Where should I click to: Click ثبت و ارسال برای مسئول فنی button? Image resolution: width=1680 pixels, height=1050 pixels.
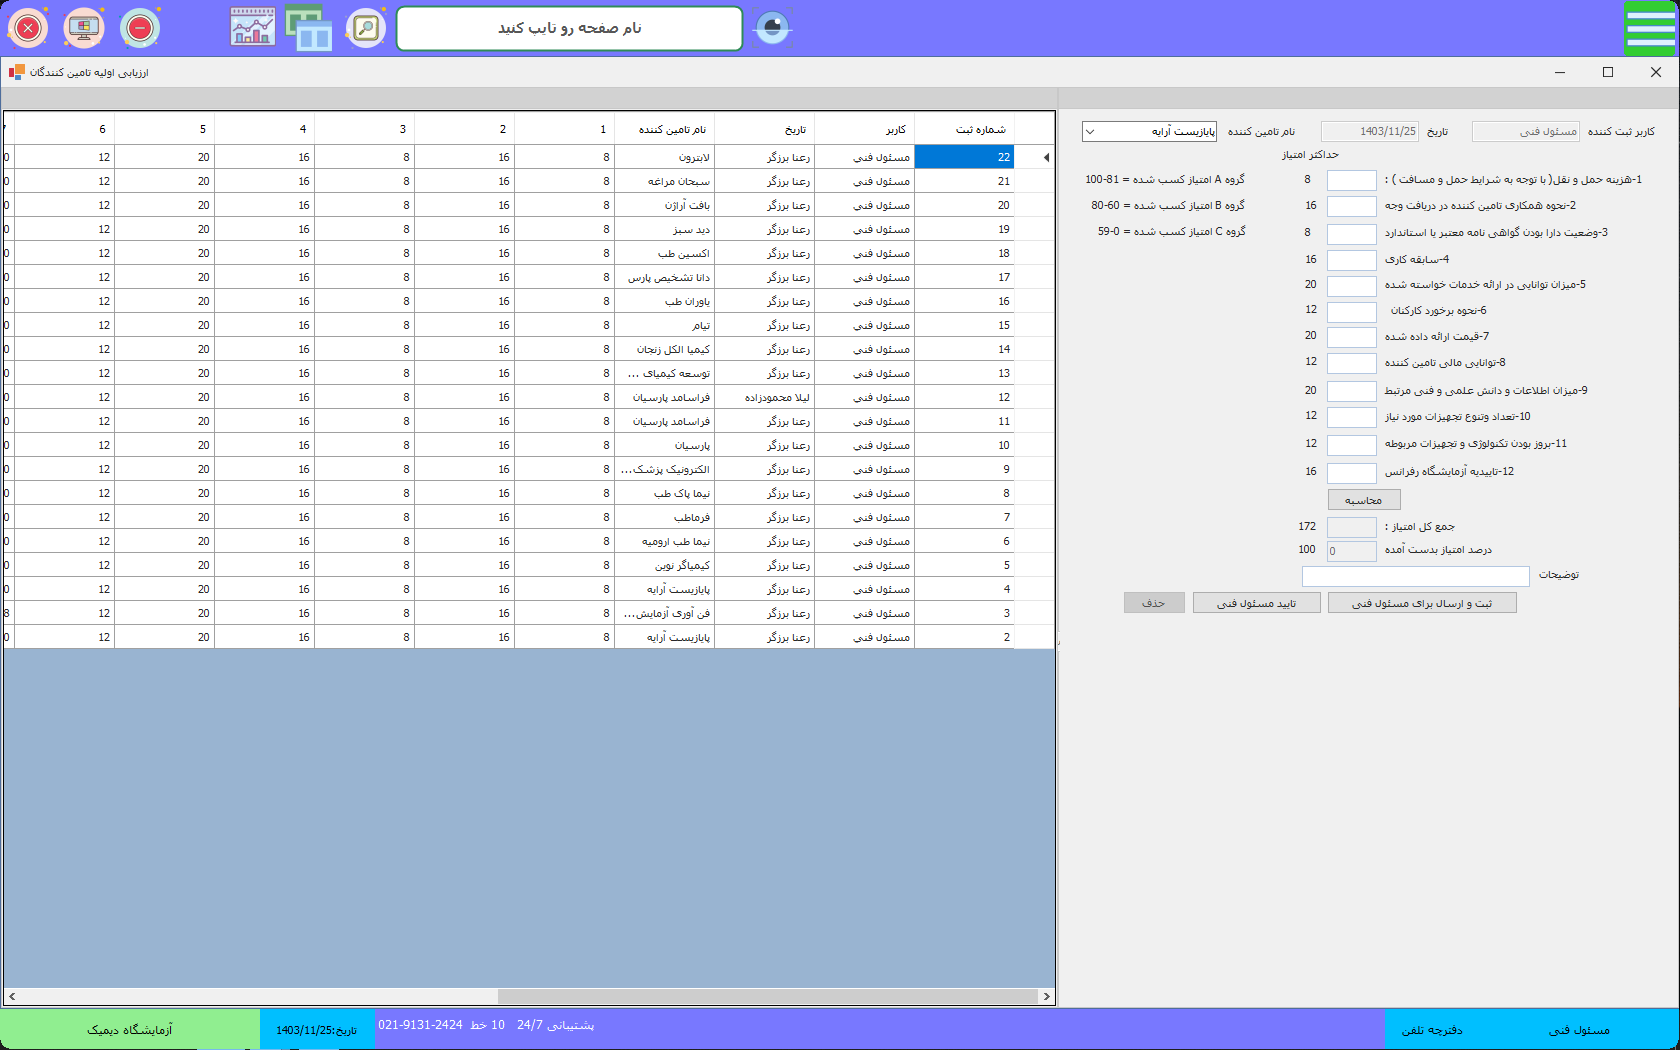click(x=1421, y=603)
